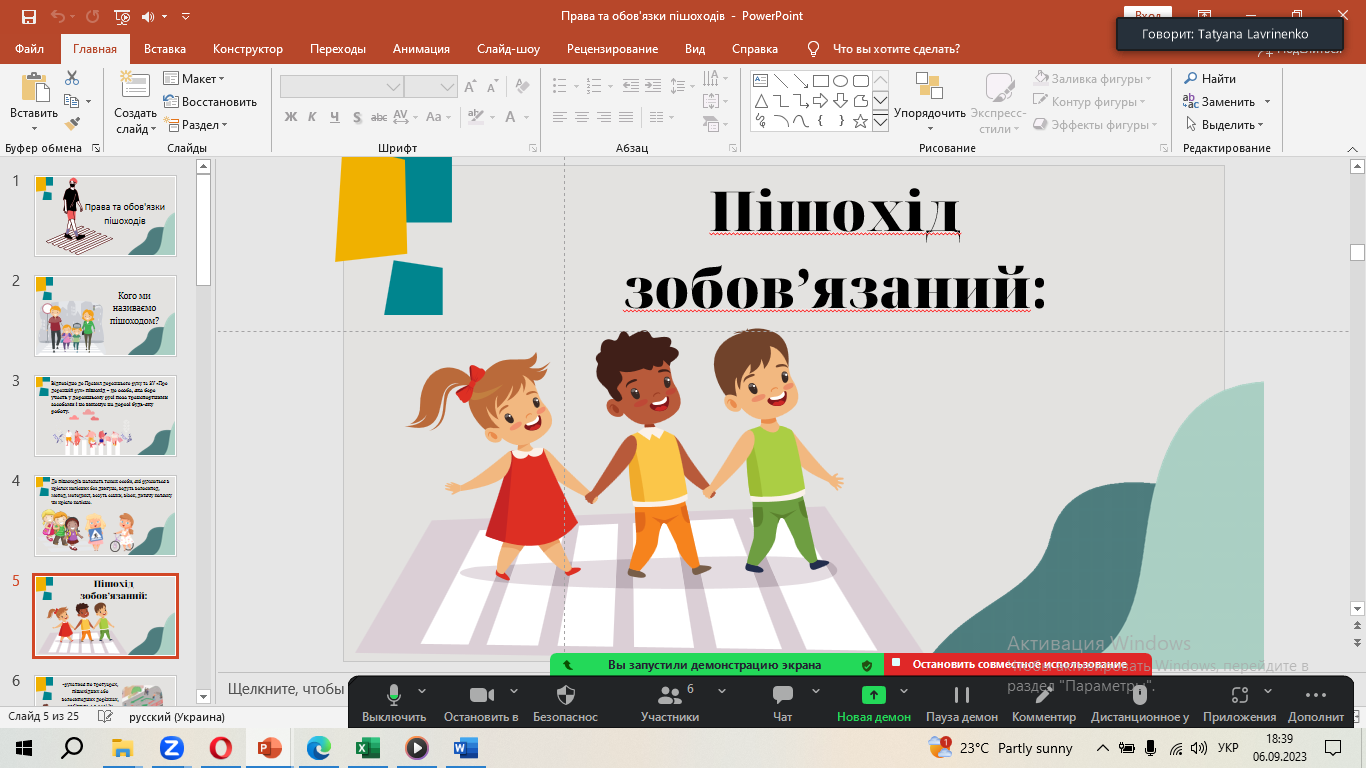Select the triangle shape in the gallery

click(760, 101)
